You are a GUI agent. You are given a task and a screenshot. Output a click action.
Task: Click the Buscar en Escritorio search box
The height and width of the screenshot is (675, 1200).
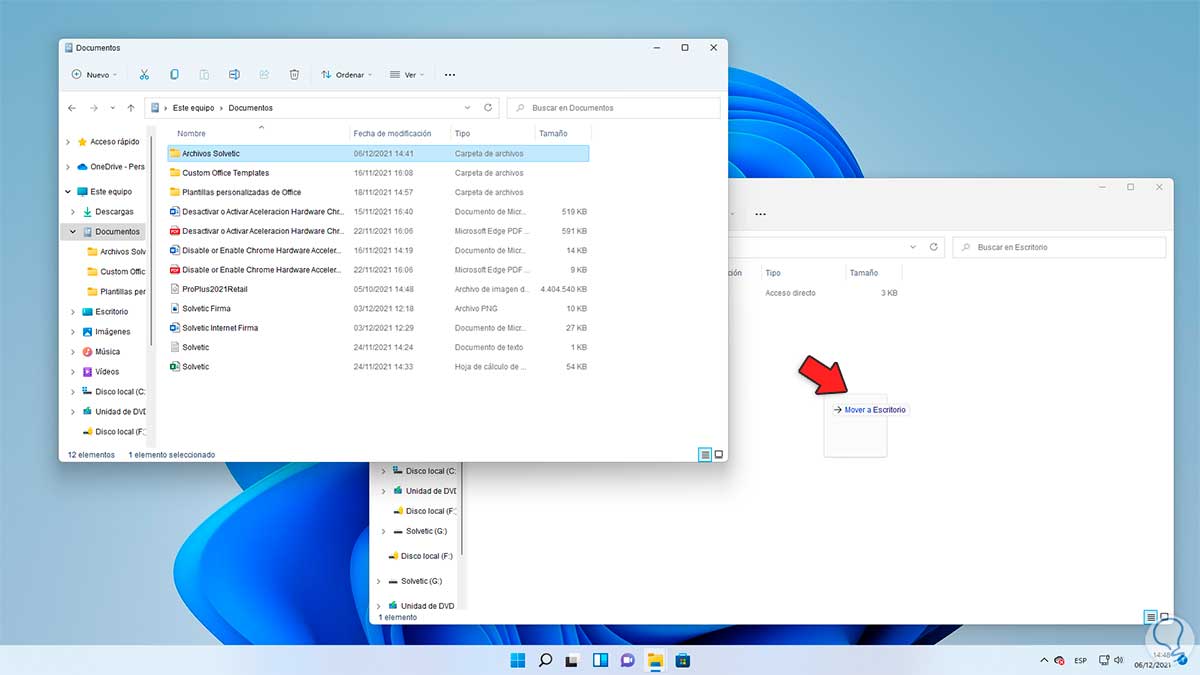point(1059,247)
